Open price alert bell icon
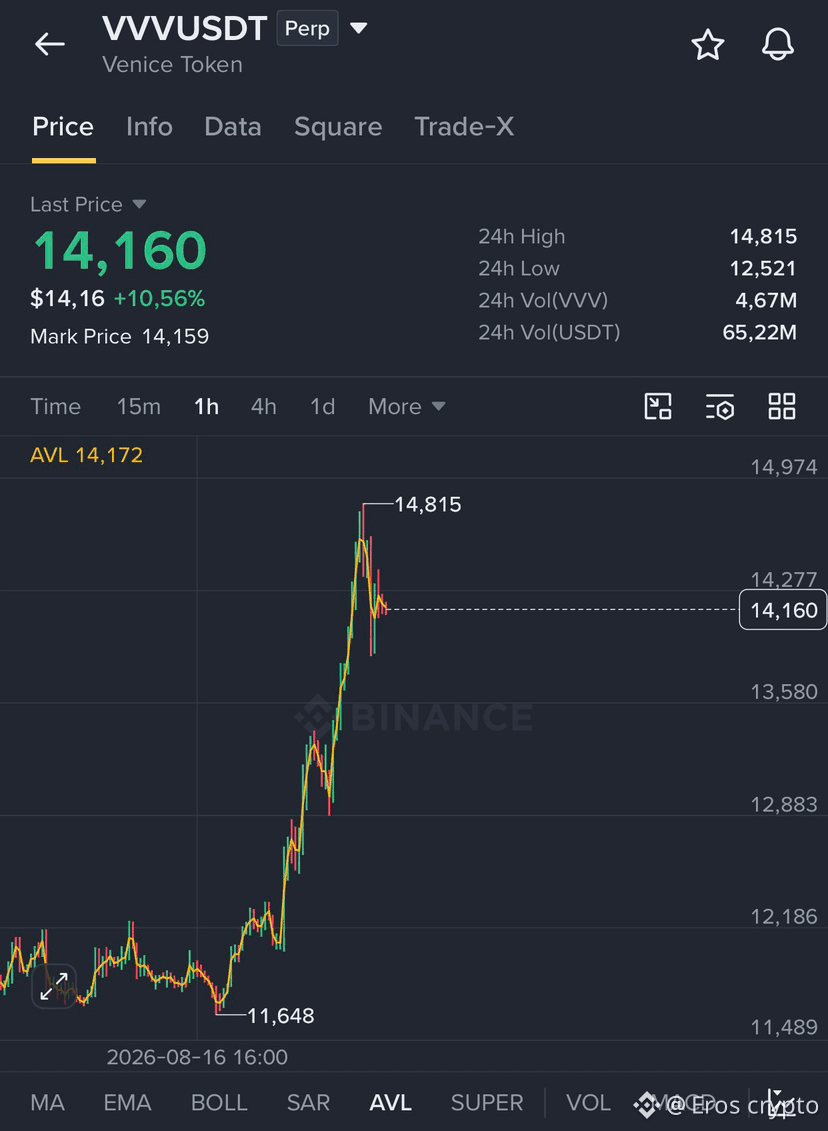This screenshot has width=828, height=1131. 778,45
